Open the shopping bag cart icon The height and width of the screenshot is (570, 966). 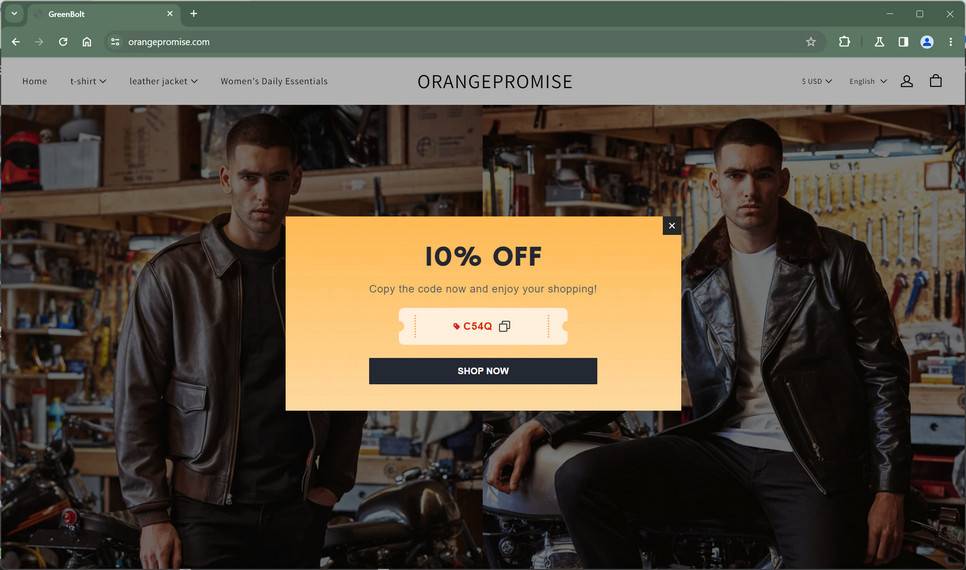point(935,81)
